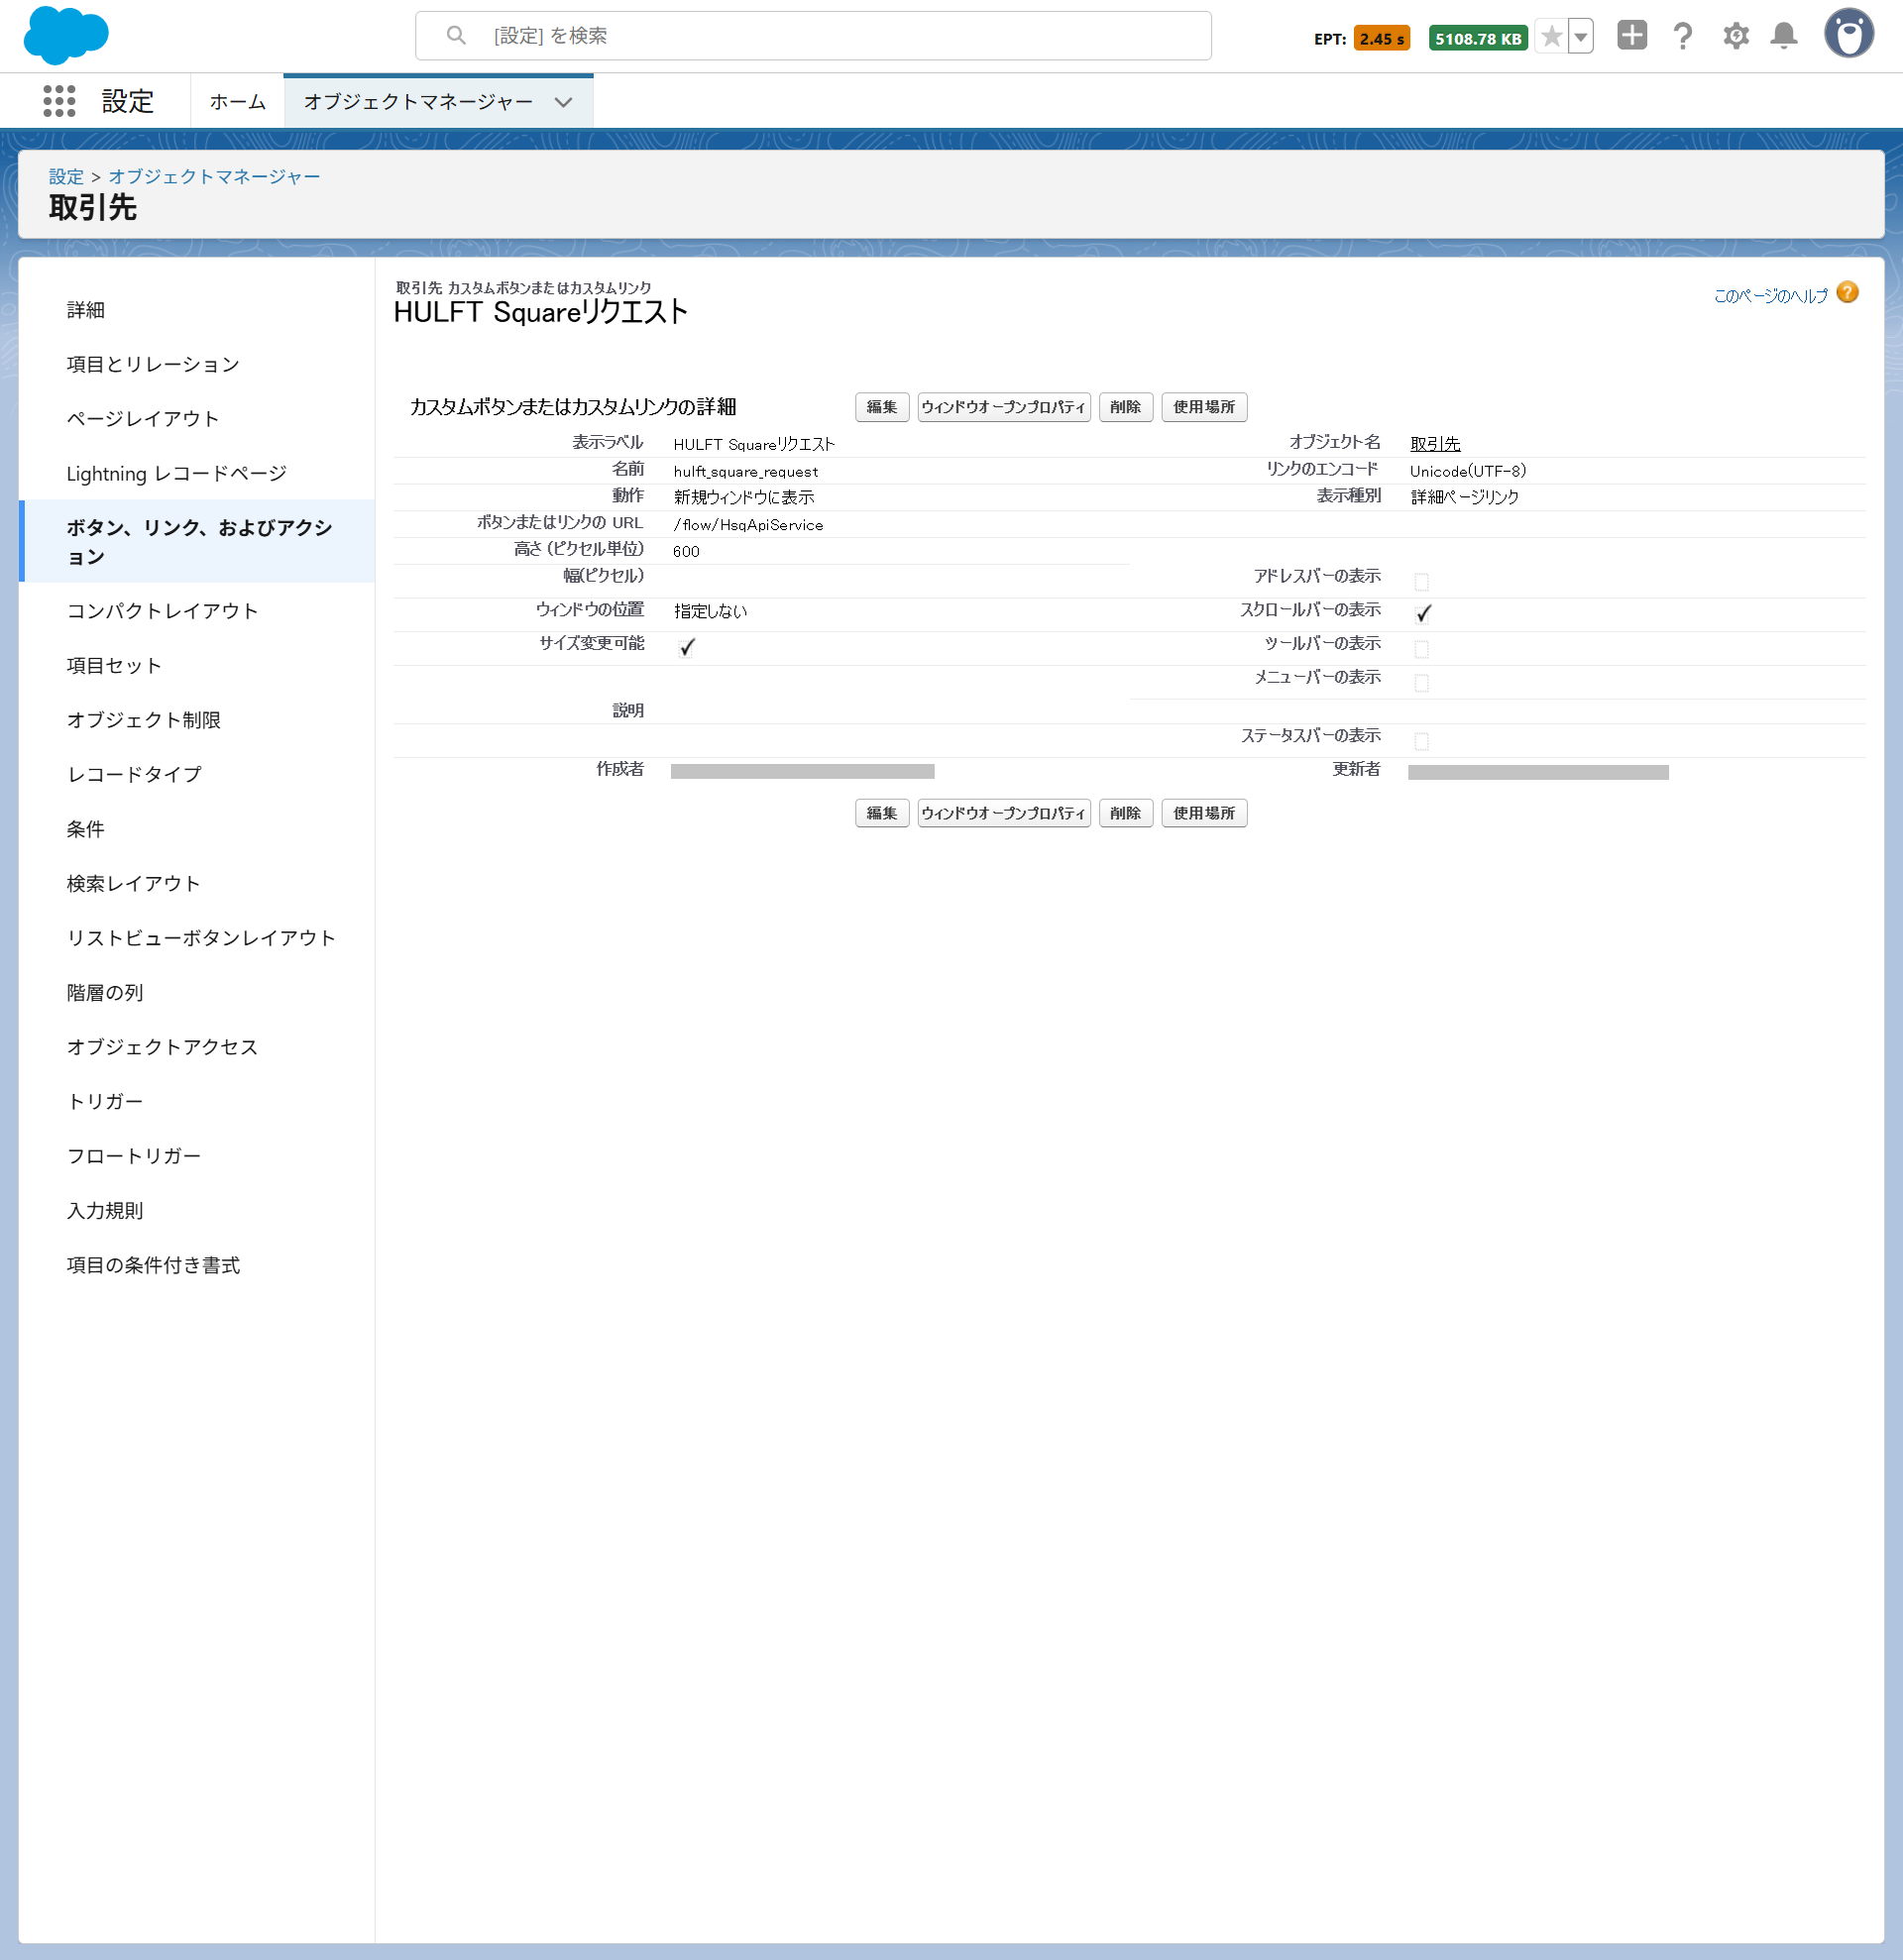The image size is (1903, 1960).
Task: Open the help question mark icon
Action: click(x=1683, y=37)
